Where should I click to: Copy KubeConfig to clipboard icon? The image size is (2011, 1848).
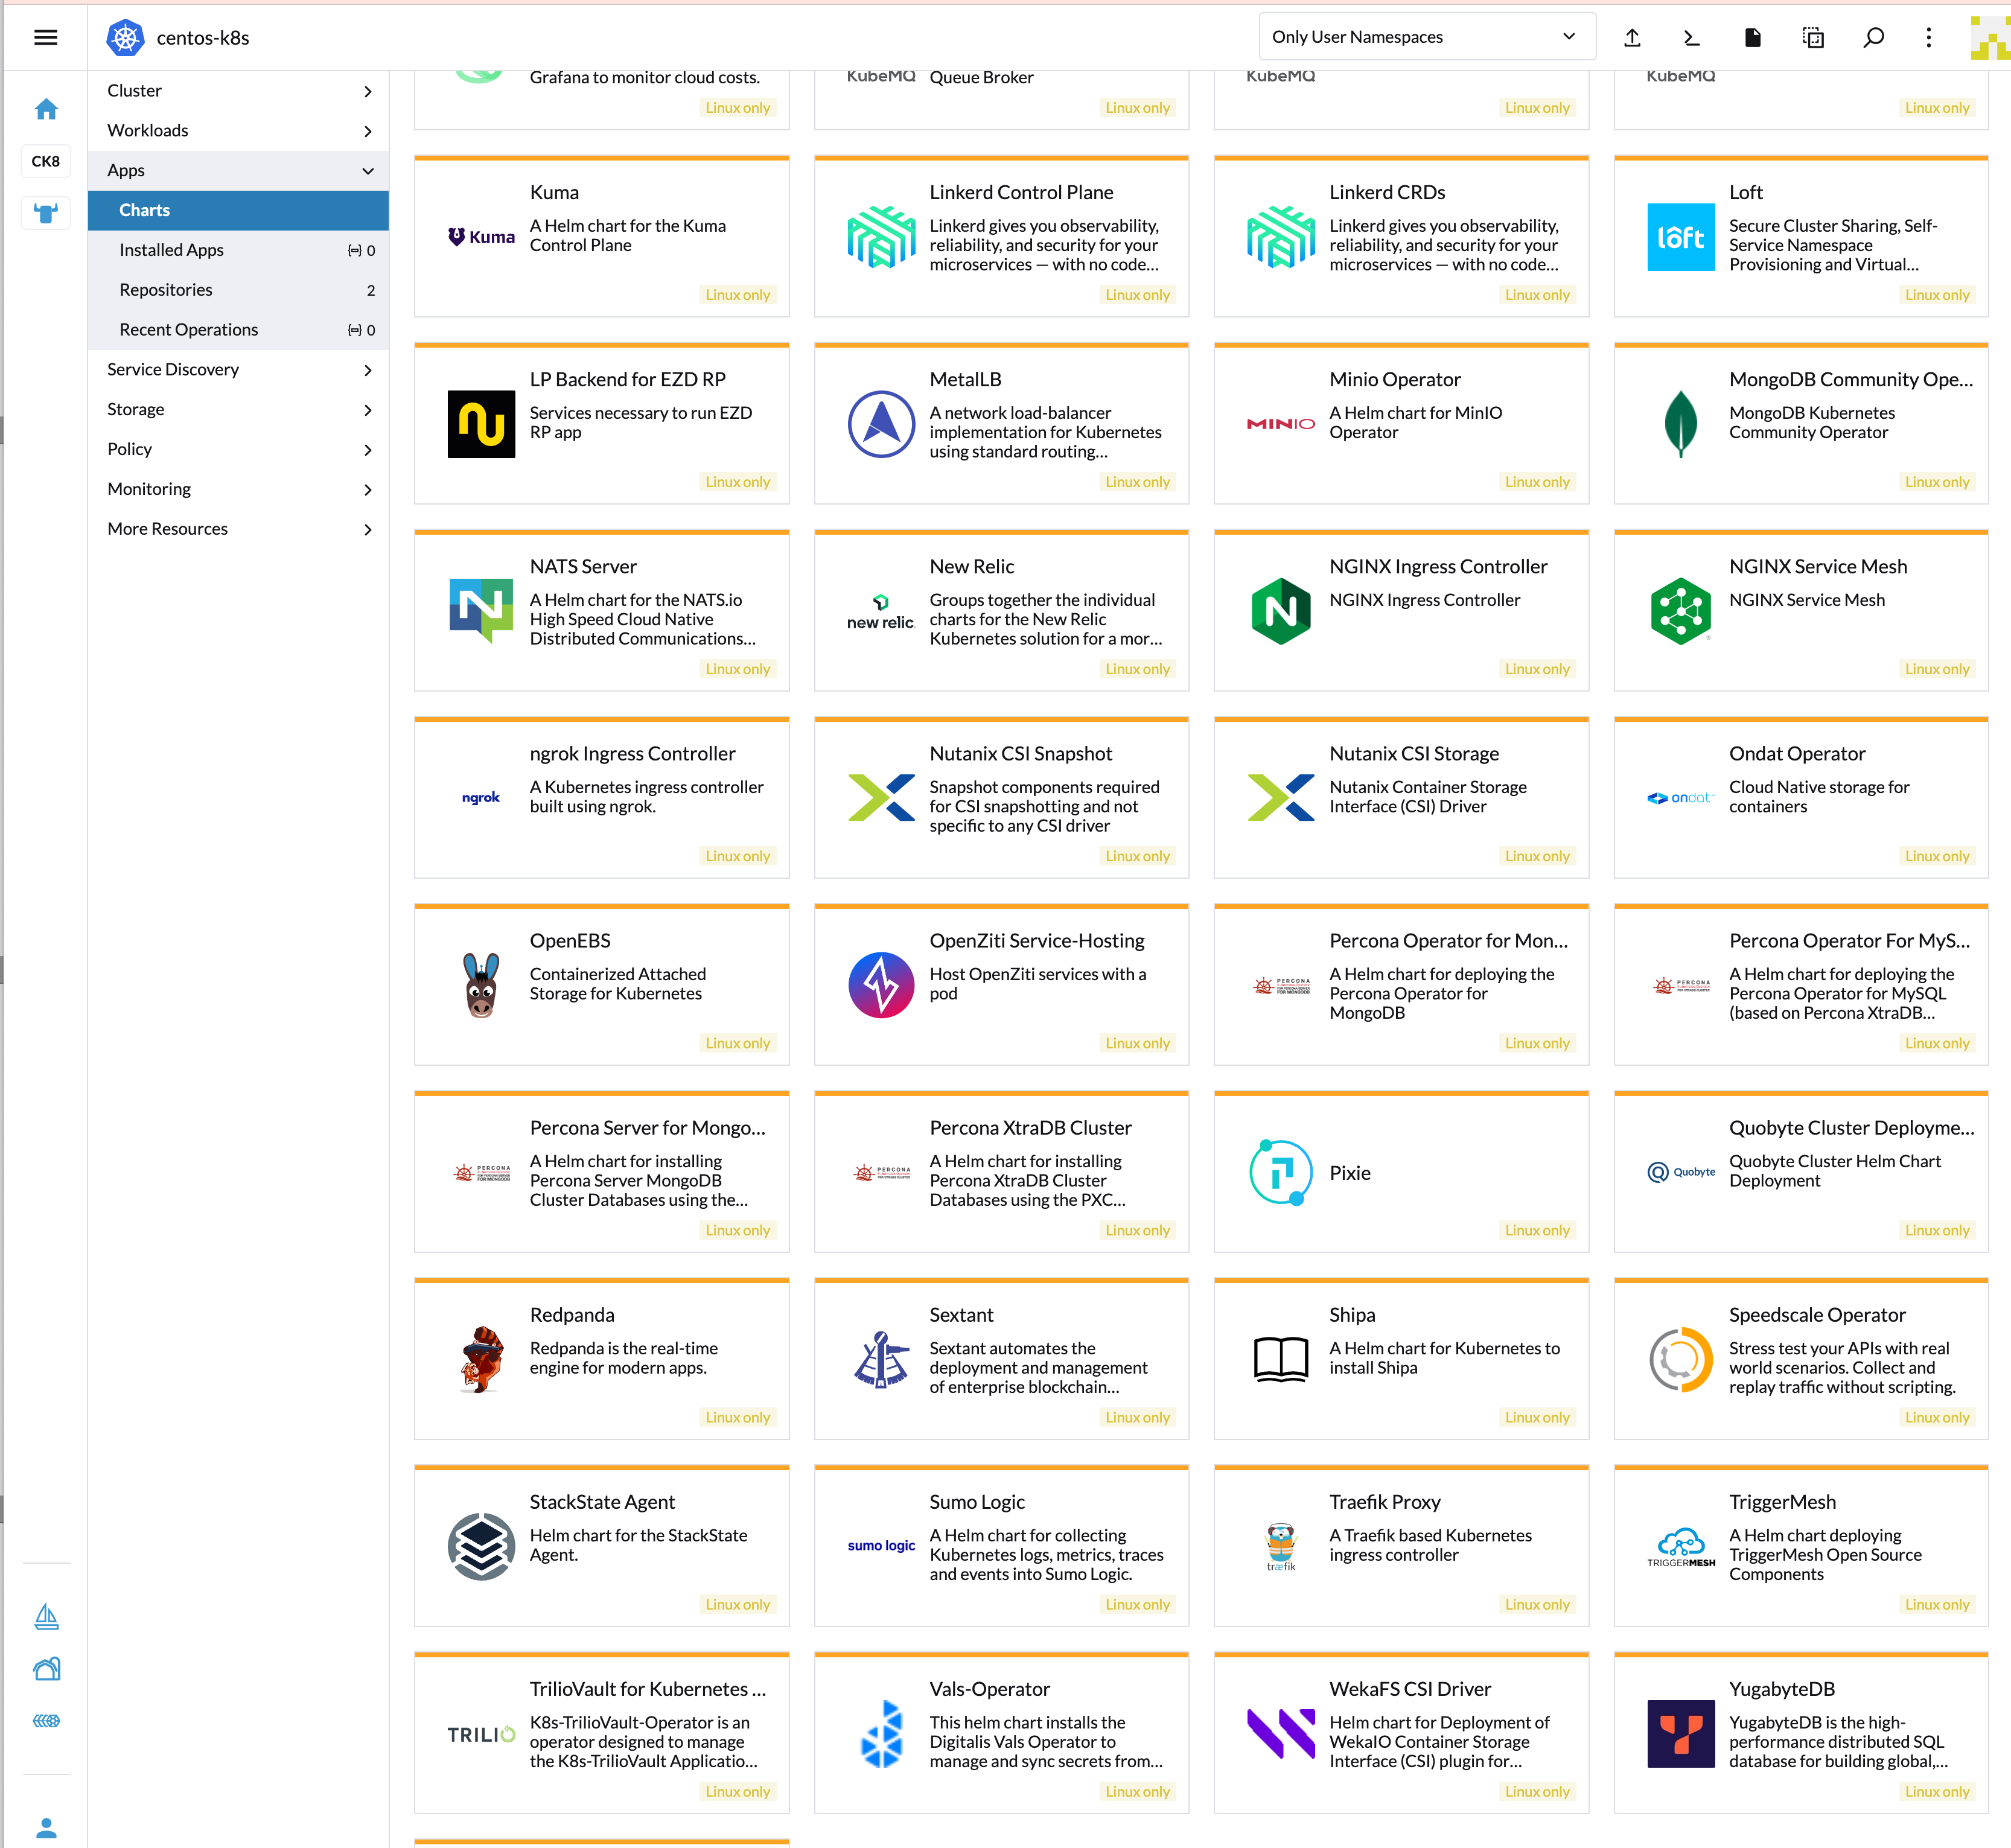coord(1813,37)
